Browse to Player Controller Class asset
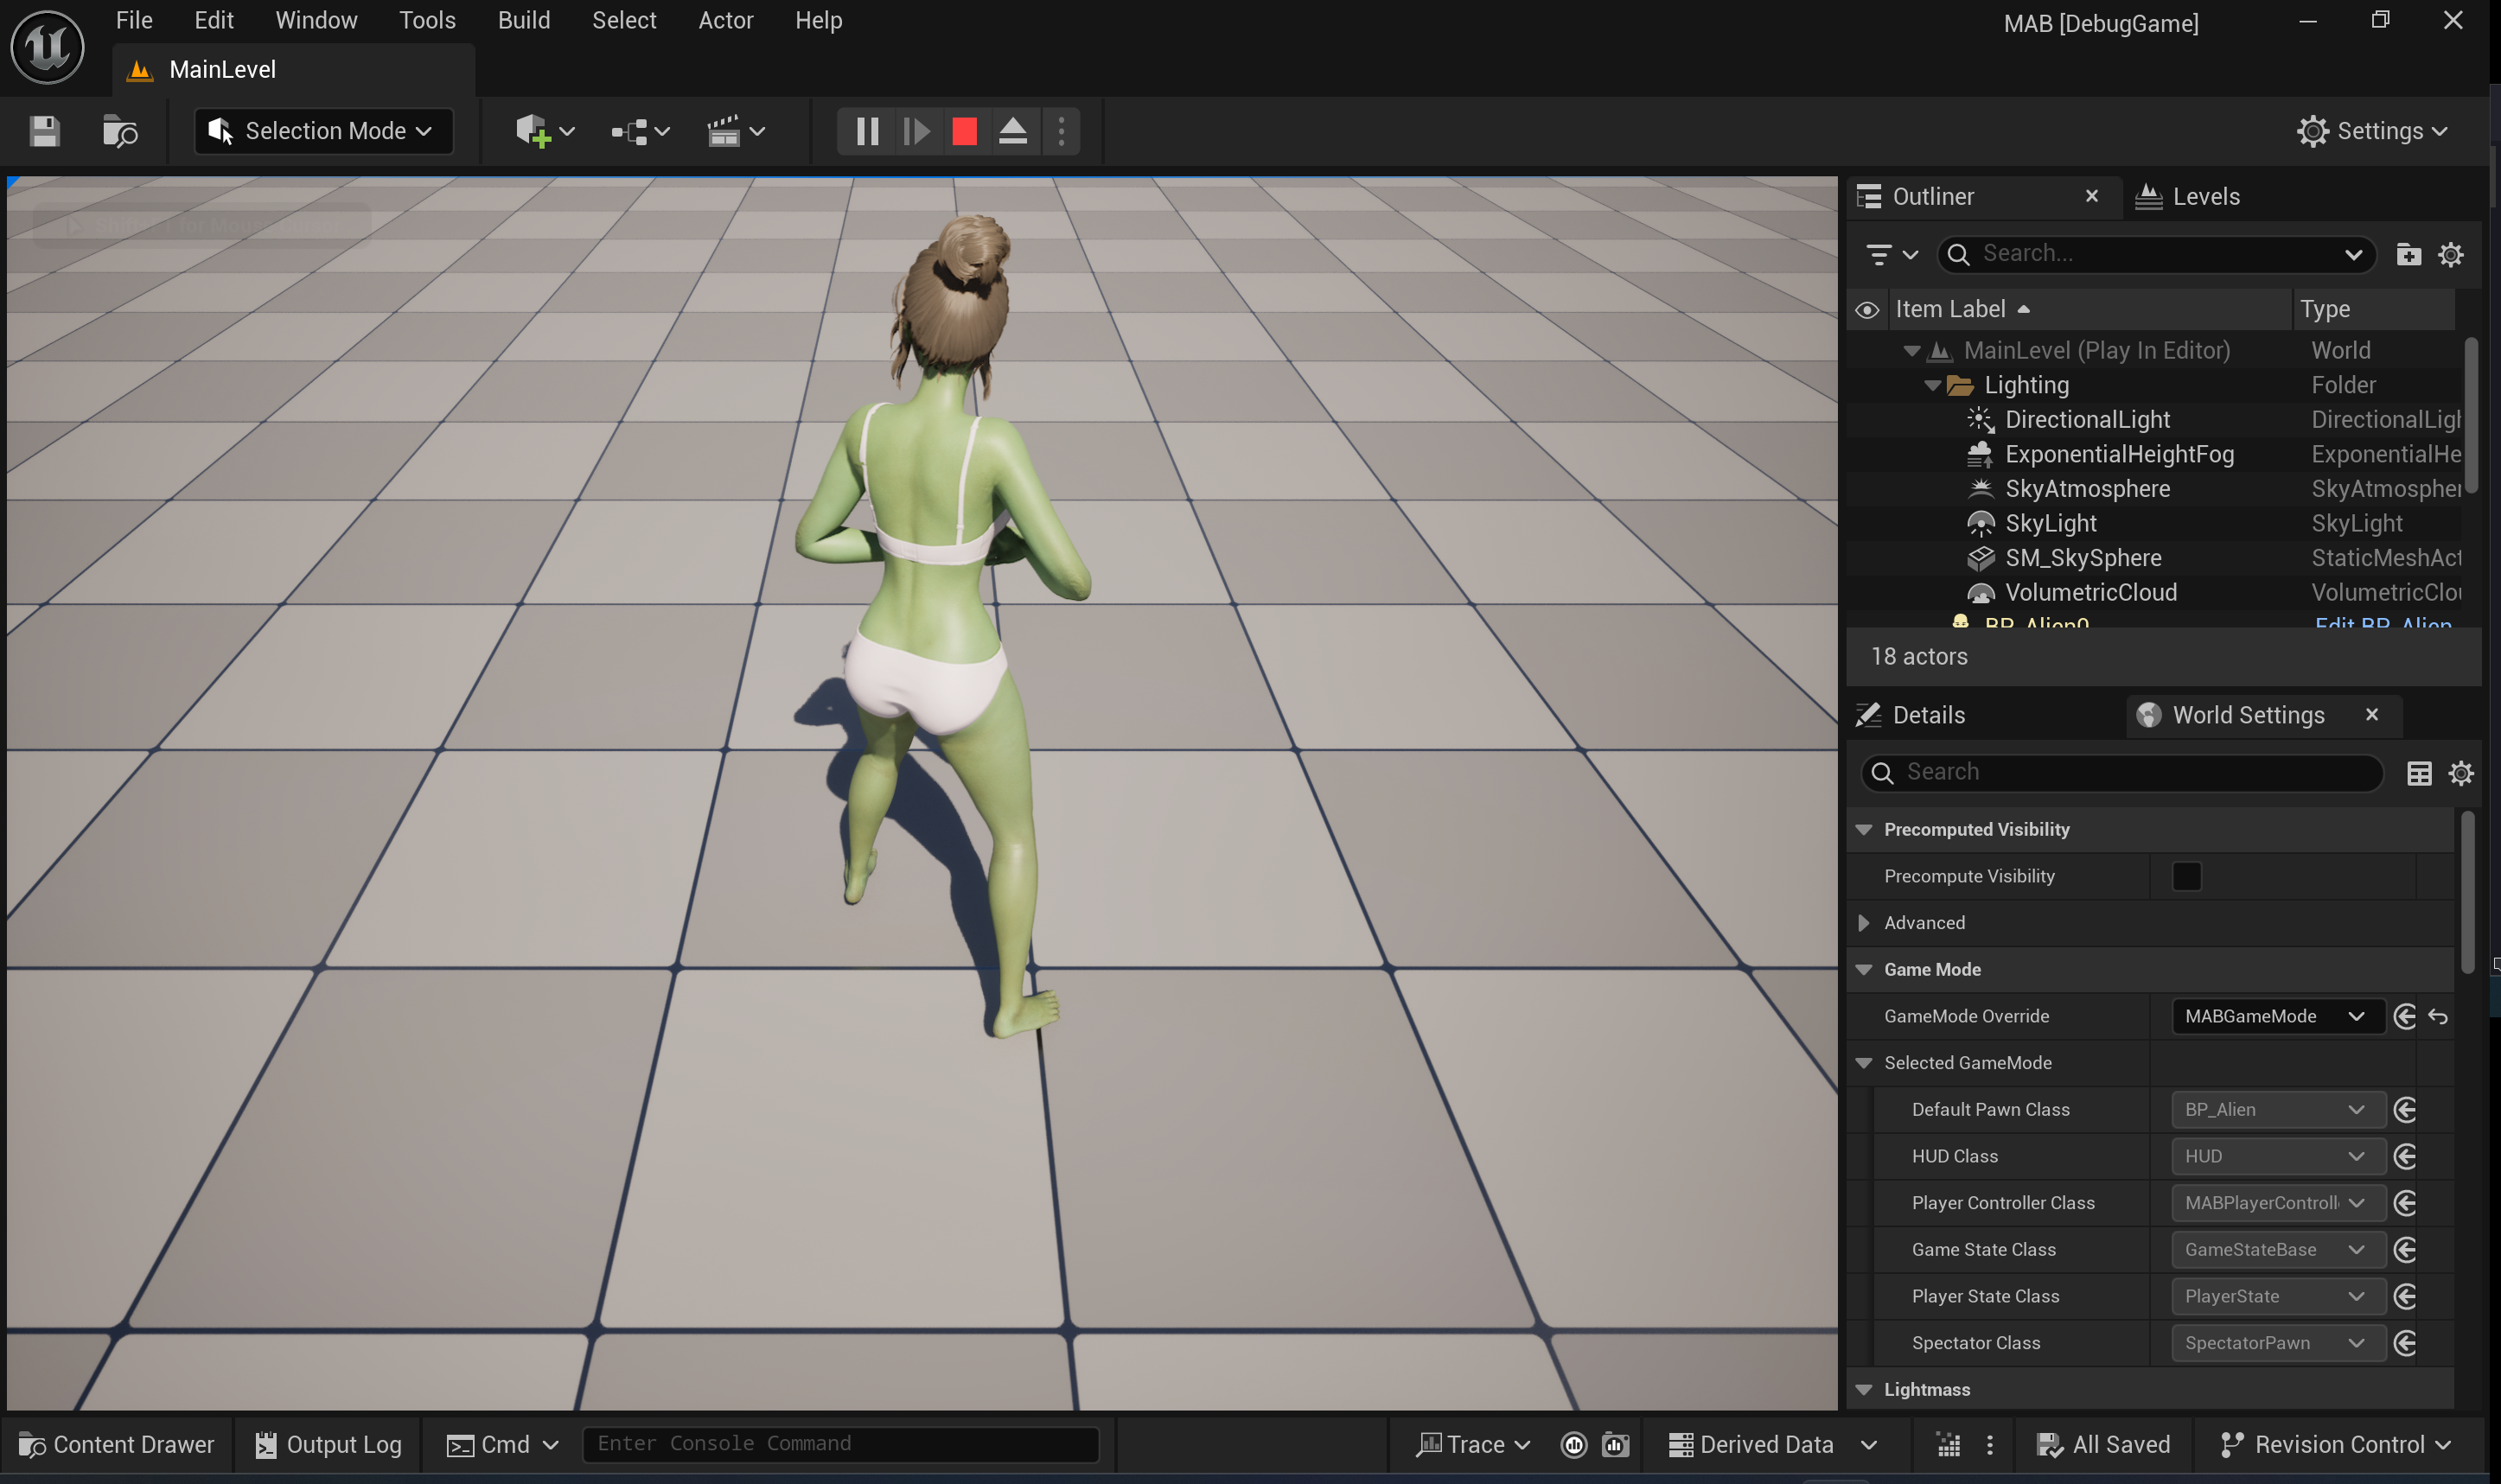 2405,1203
